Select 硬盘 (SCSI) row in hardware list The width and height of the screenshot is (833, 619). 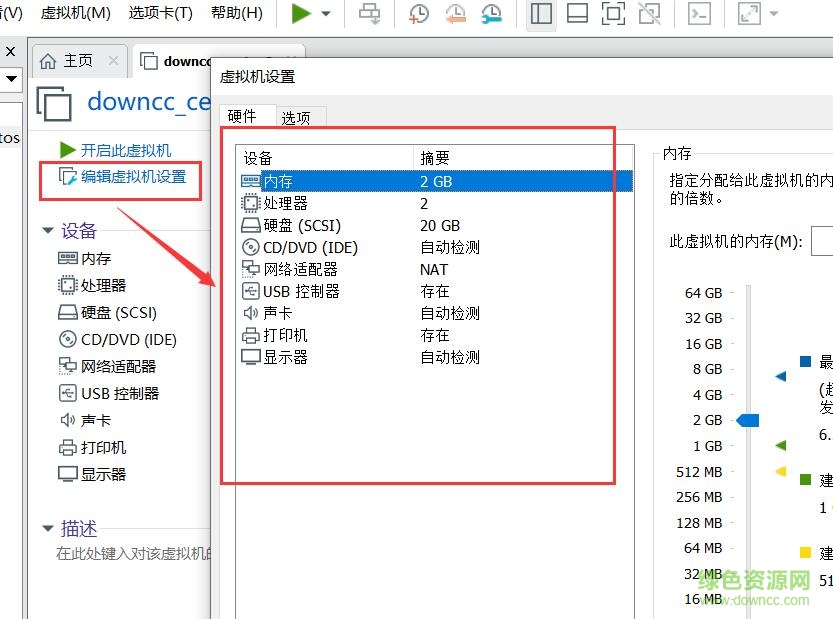click(x=301, y=225)
